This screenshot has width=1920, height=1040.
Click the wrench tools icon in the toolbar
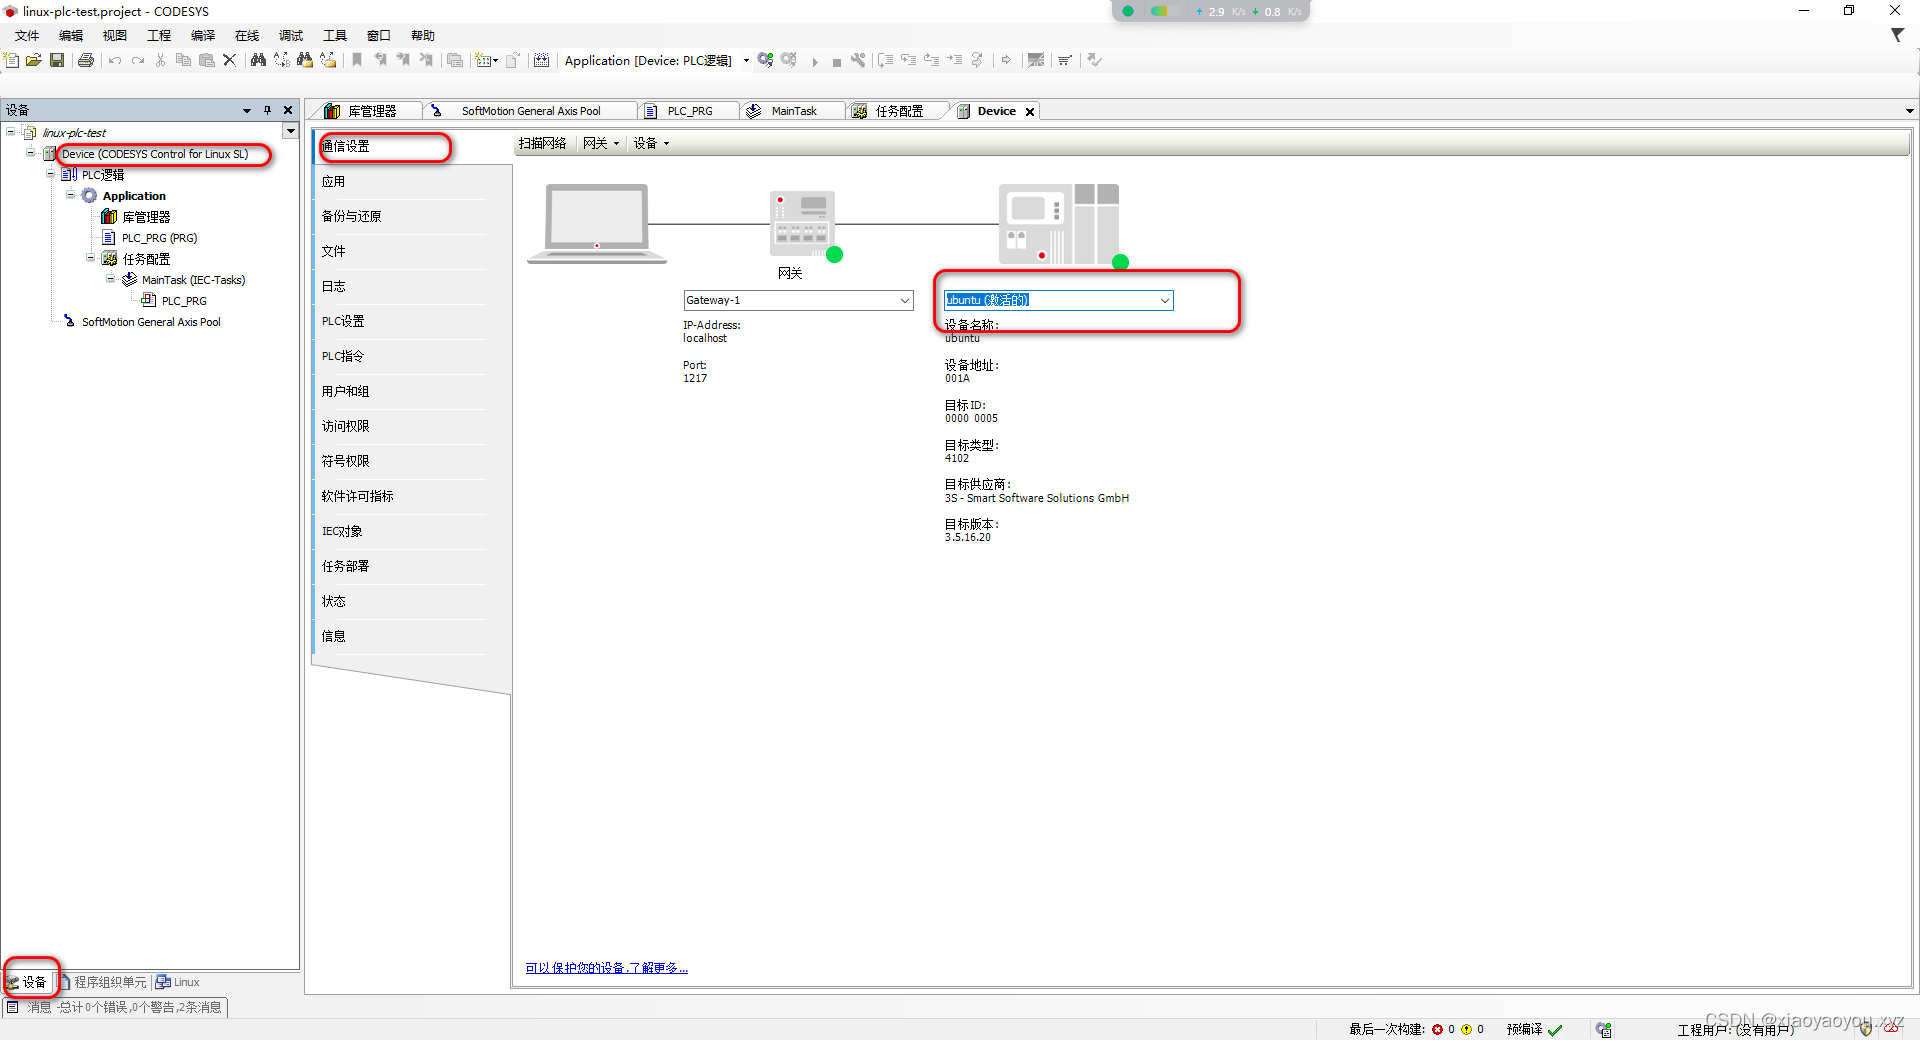tap(858, 60)
